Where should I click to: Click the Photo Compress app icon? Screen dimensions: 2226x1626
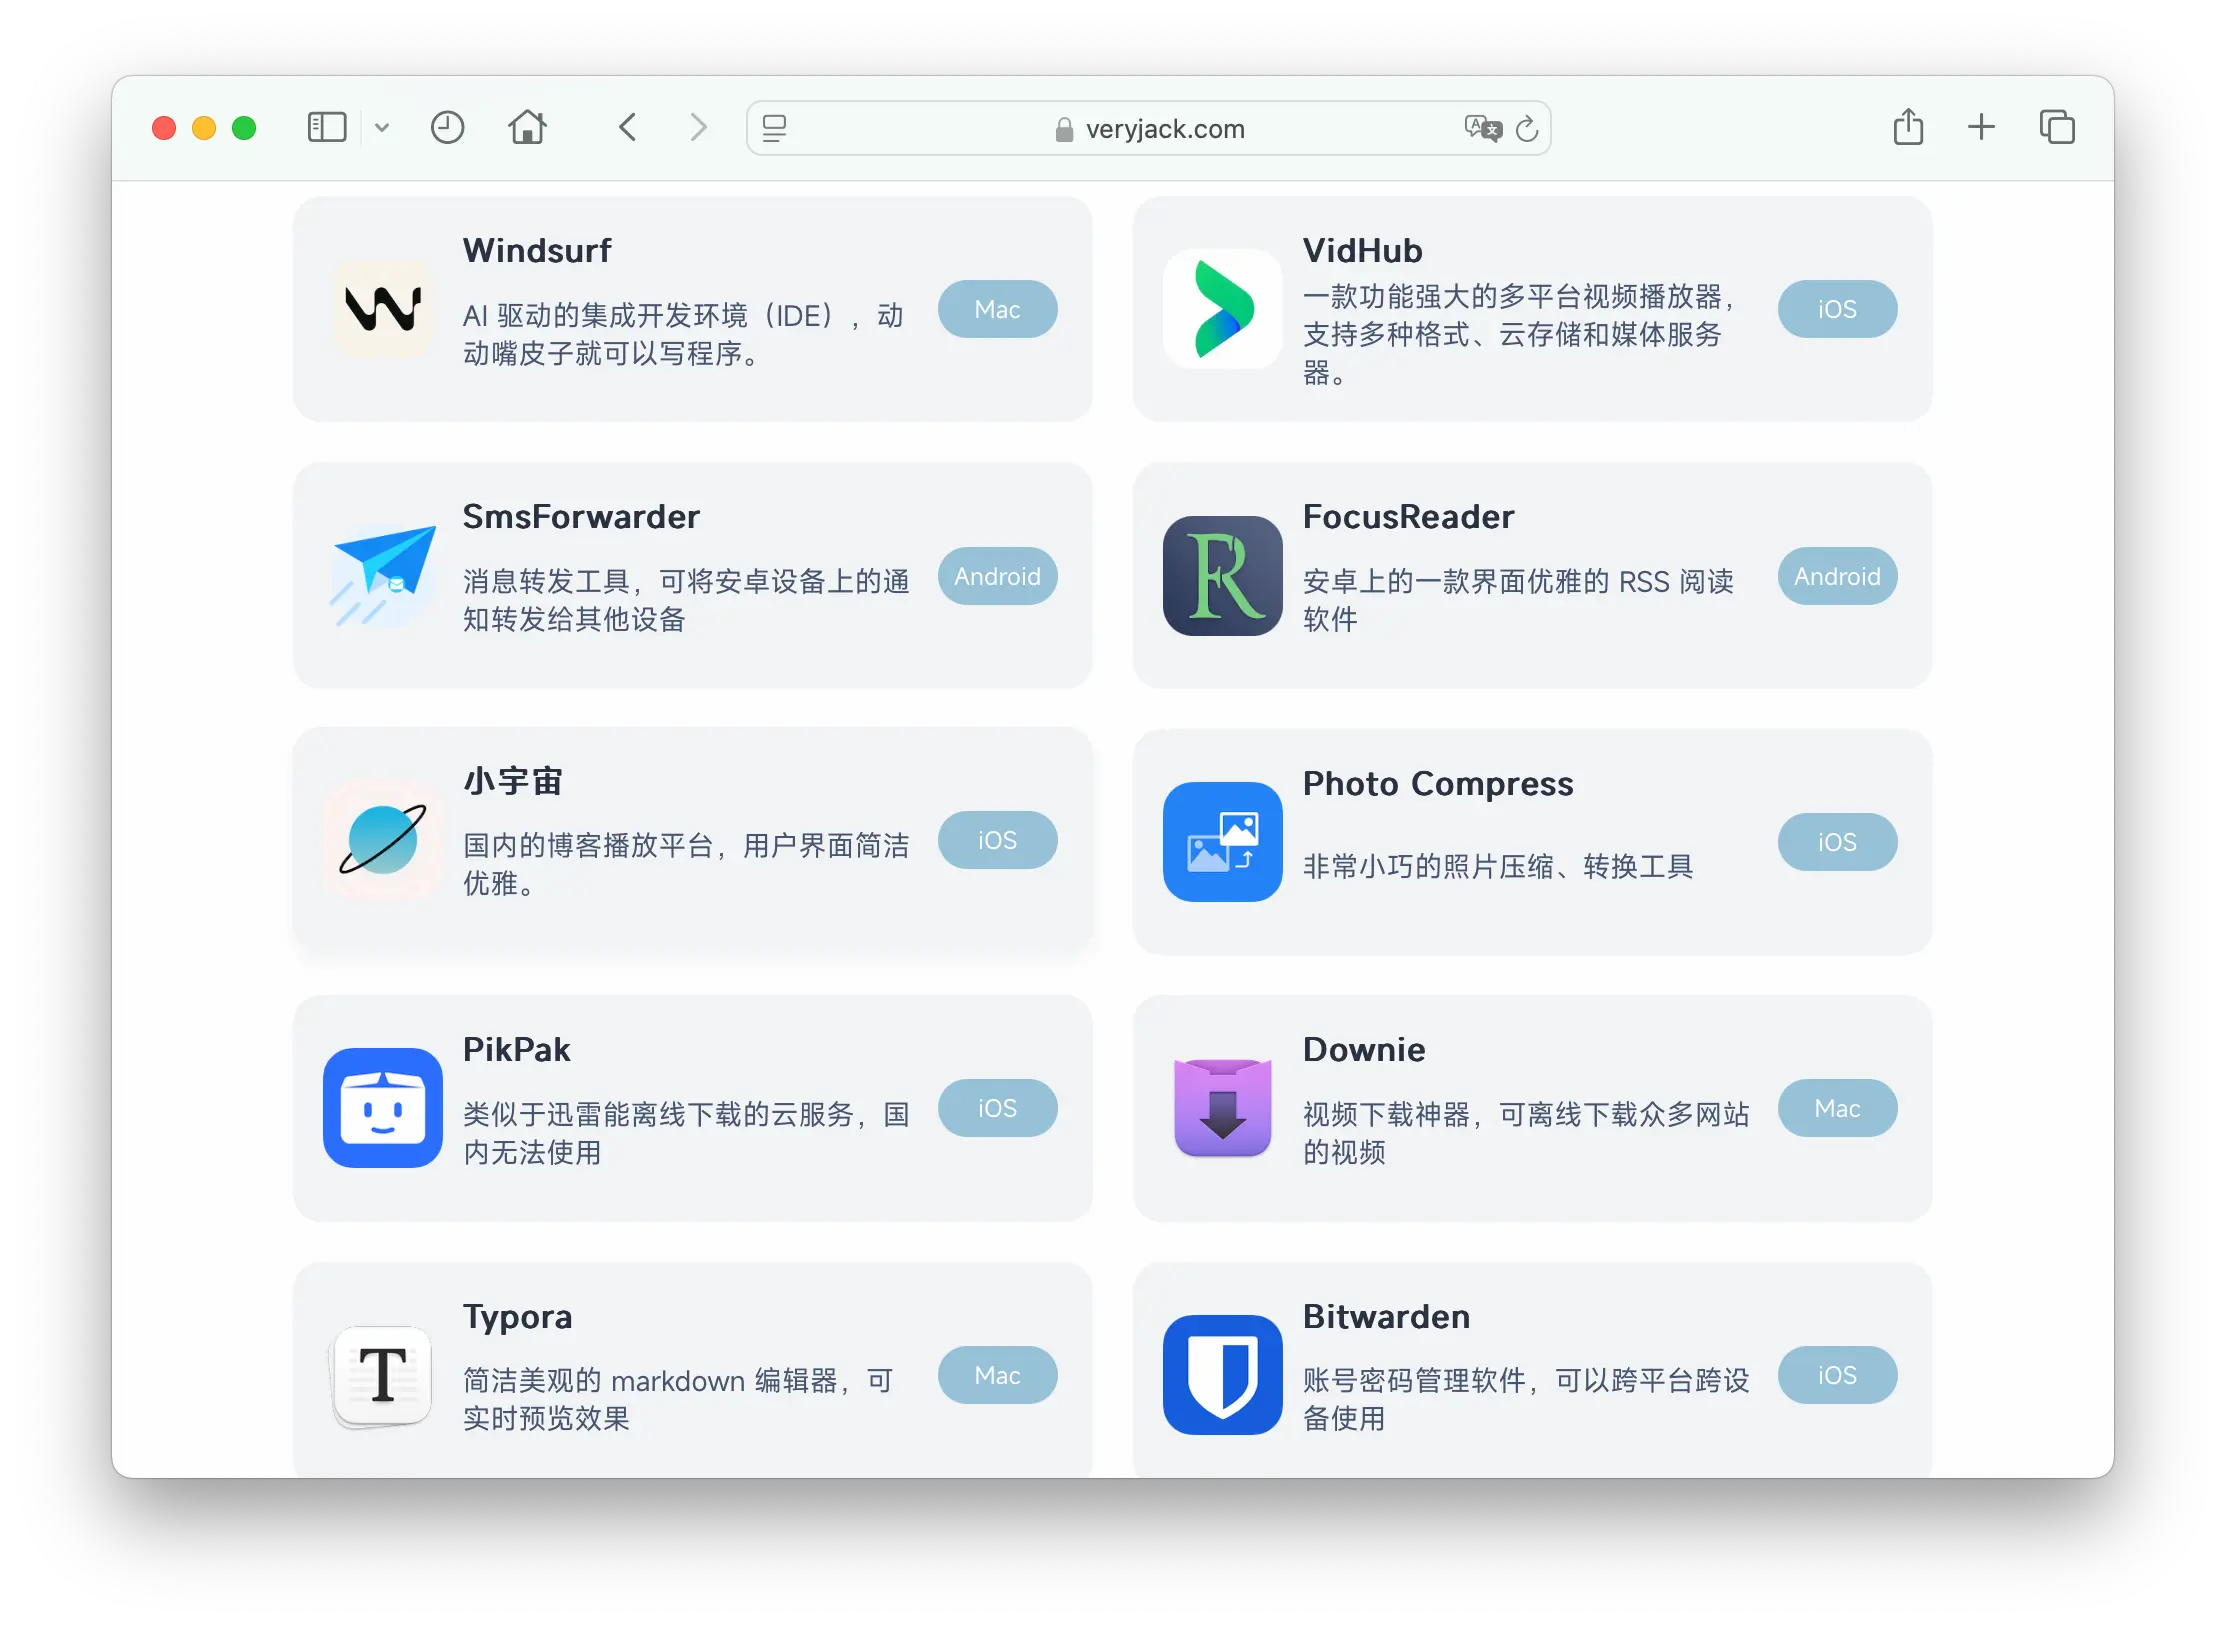pyautogui.click(x=1222, y=842)
